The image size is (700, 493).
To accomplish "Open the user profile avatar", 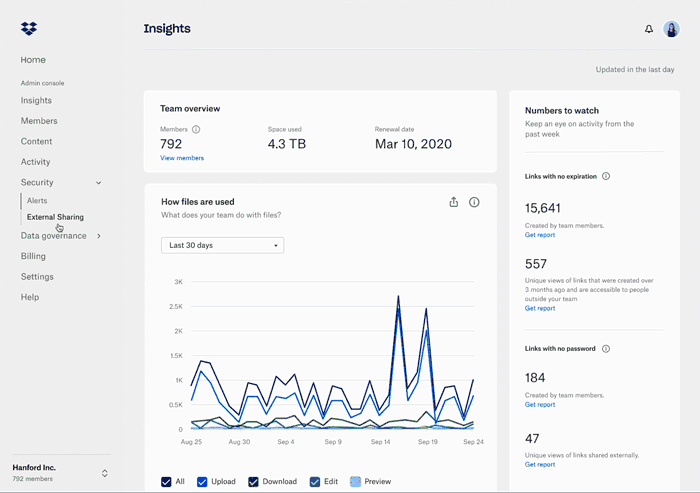I will pyautogui.click(x=671, y=29).
